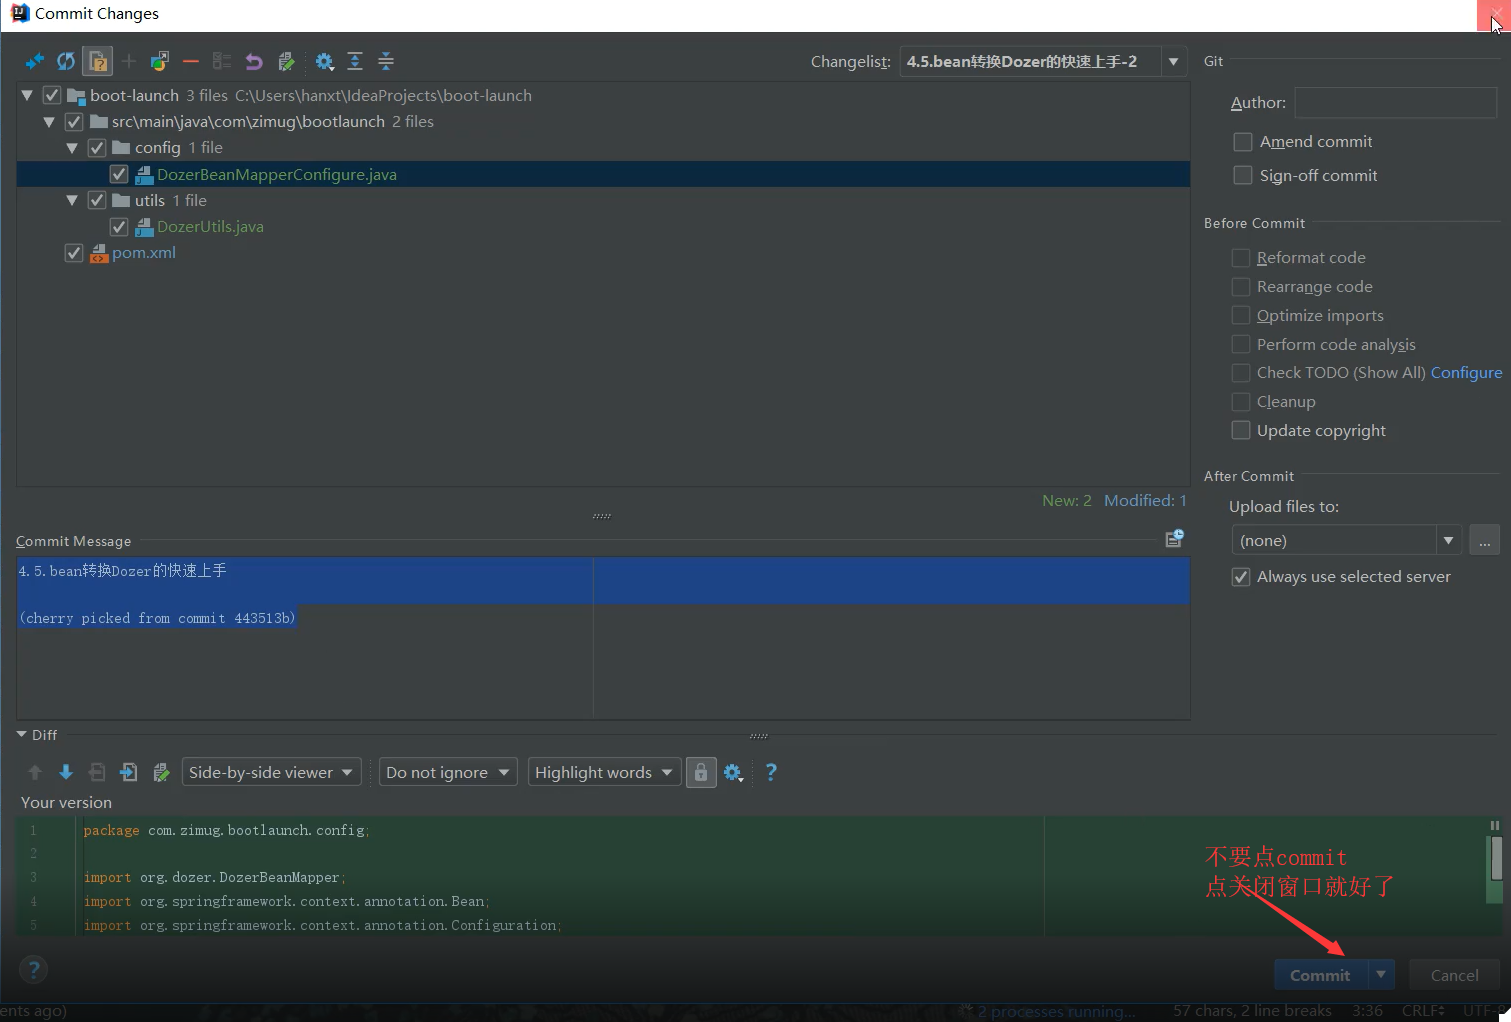Enable the Amend commit checkbox
The image size is (1511, 1022).
[1243, 142]
